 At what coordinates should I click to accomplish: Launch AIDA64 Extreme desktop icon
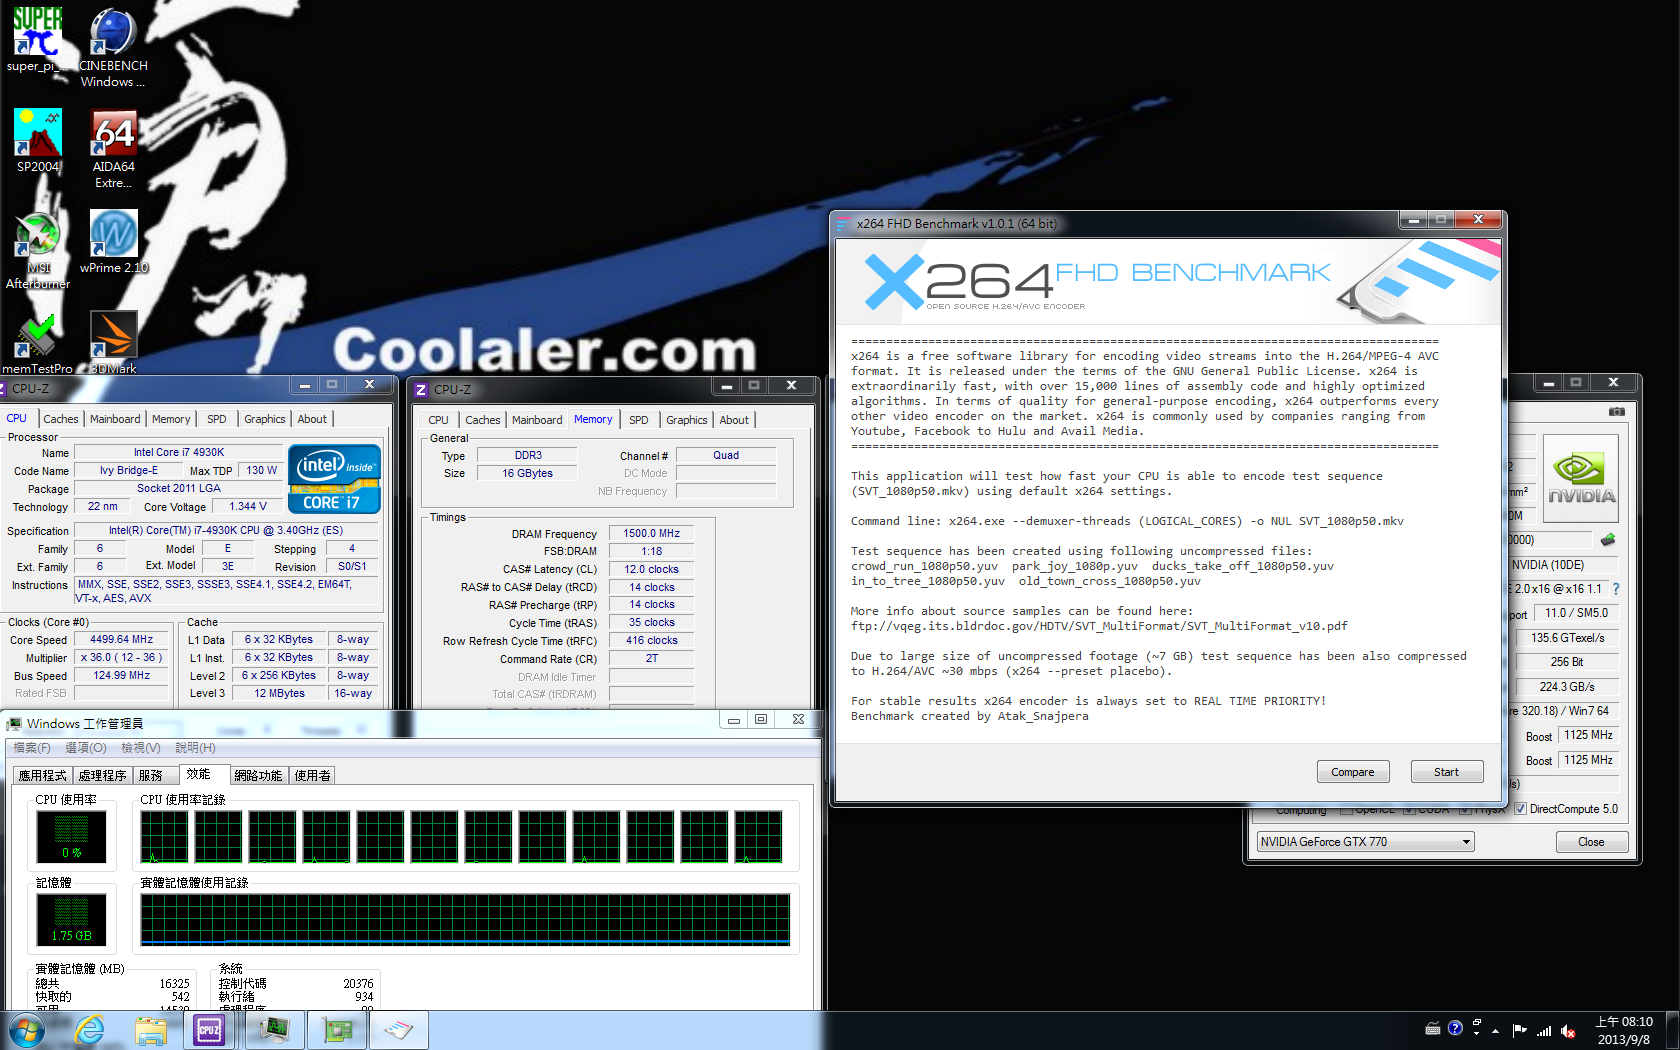113,148
